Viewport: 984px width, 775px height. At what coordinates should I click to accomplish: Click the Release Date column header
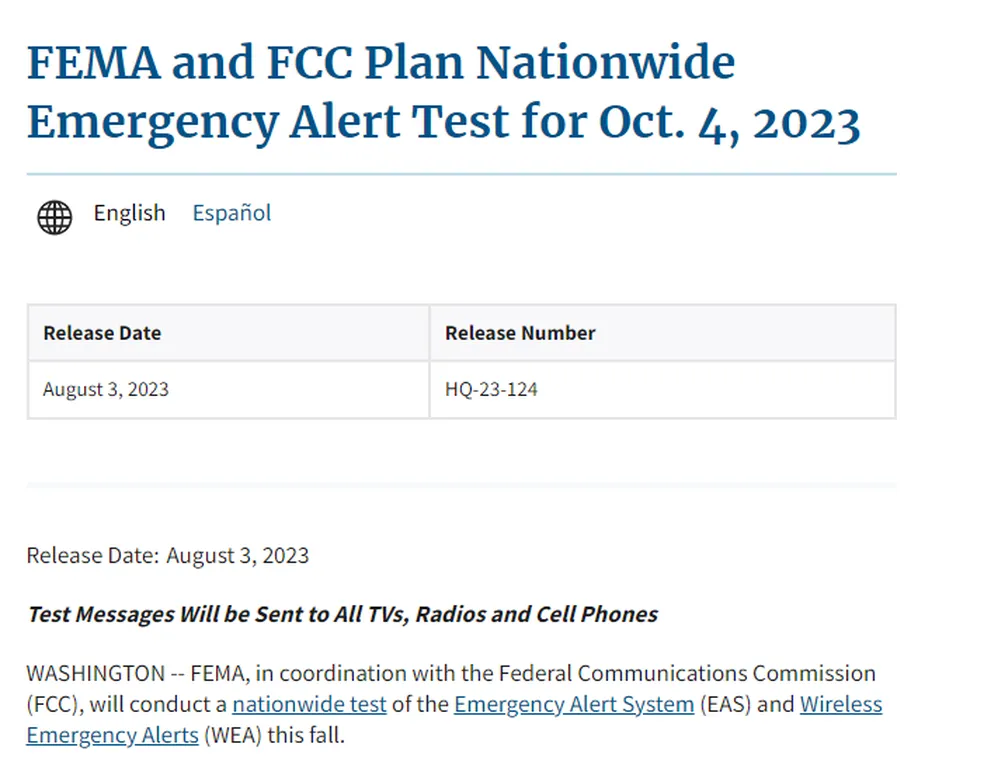102,333
